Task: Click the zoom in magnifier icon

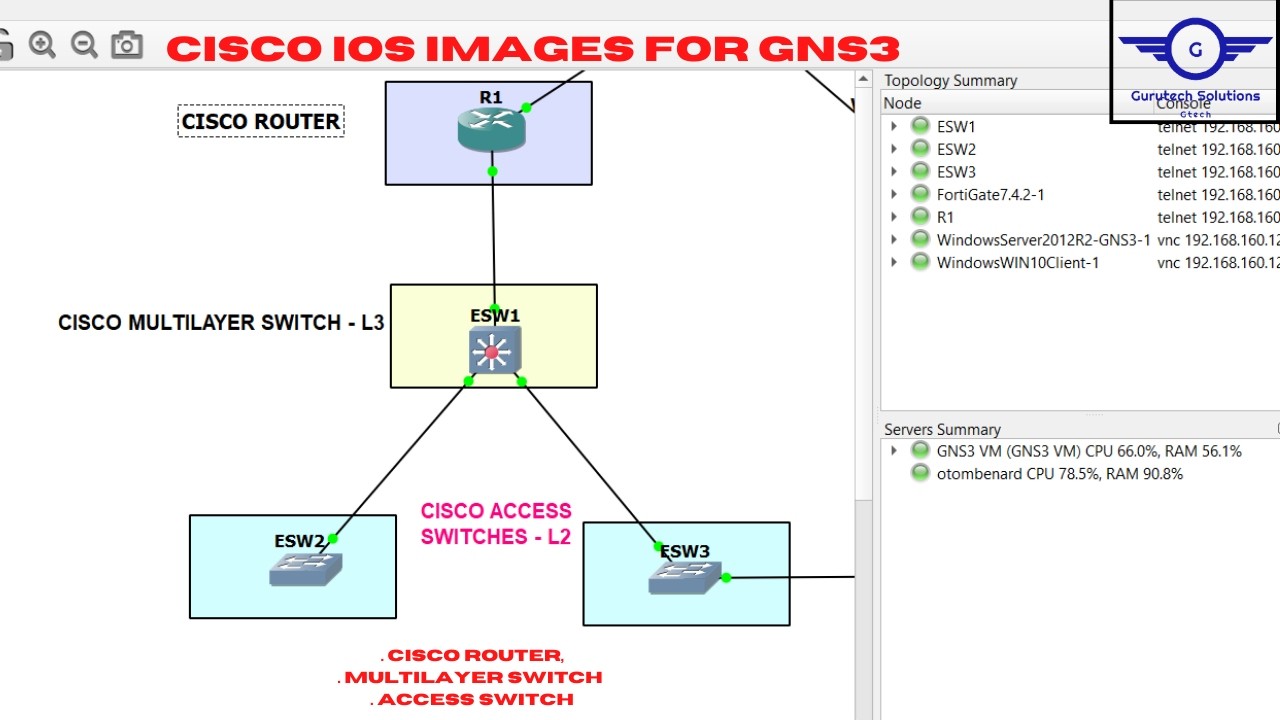Action: (x=42, y=45)
